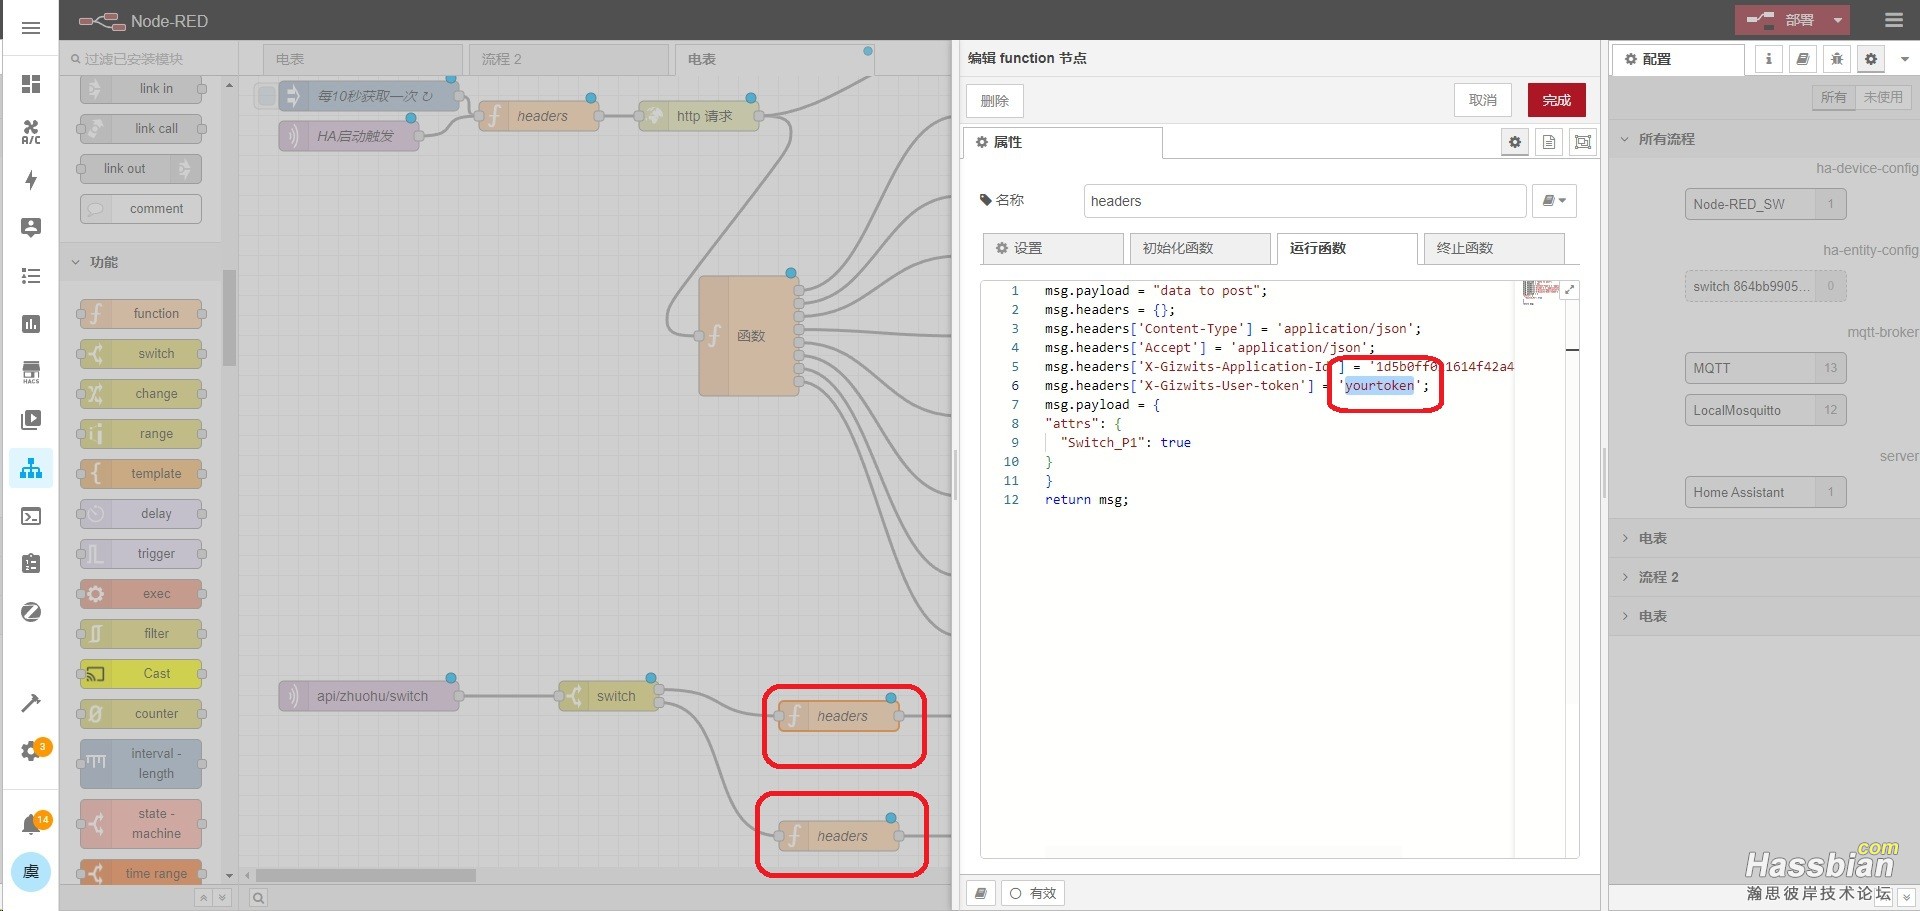Select the http 请求 node on canvas
Image resolution: width=1920 pixels, height=911 pixels.
pyautogui.click(x=699, y=116)
